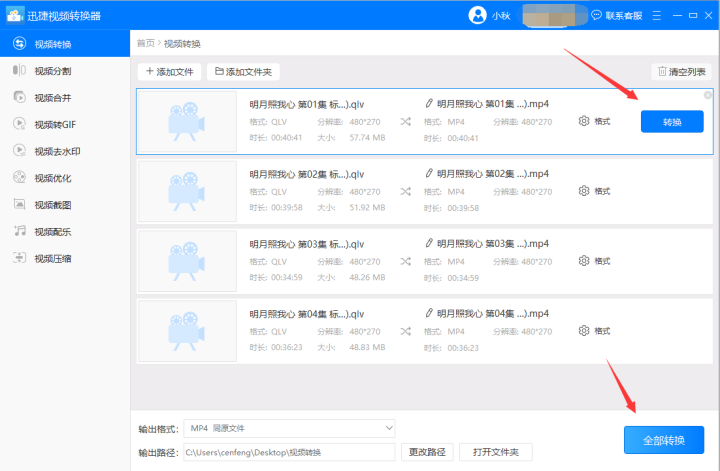720x471 pixels.
Task: Remove 第01集 with the small close icon
Action: click(708, 95)
